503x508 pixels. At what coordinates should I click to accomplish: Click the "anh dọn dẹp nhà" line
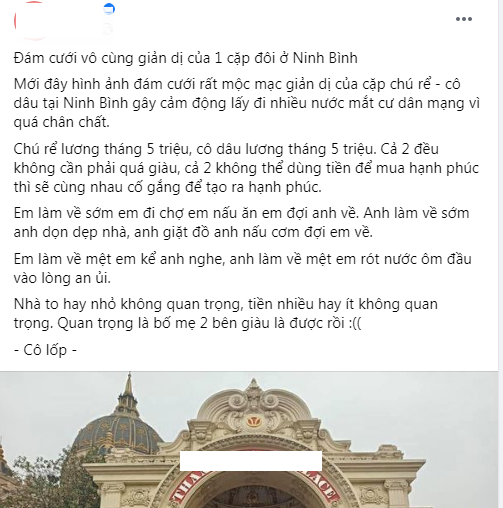193,232
